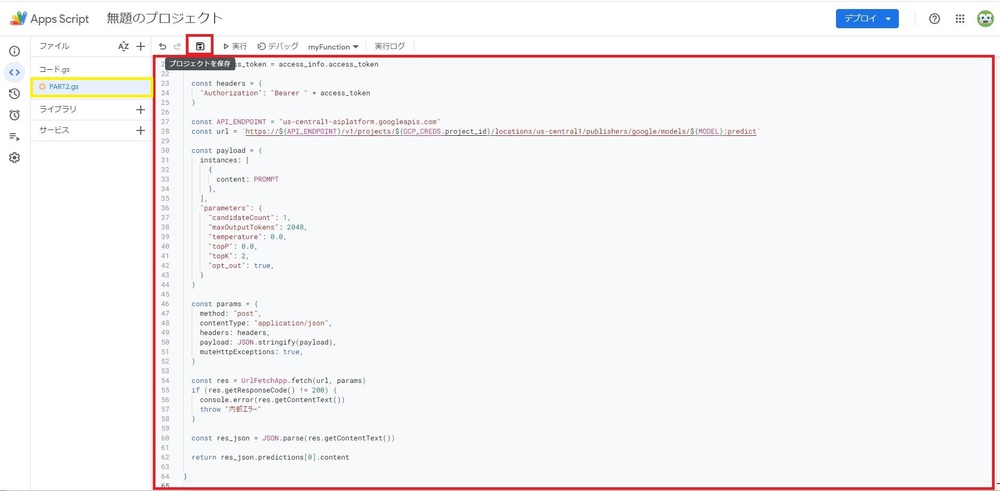Click the method post line
The height and width of the screenshot is (491, 1000).
pyautogui.click(x=230, y=314)
